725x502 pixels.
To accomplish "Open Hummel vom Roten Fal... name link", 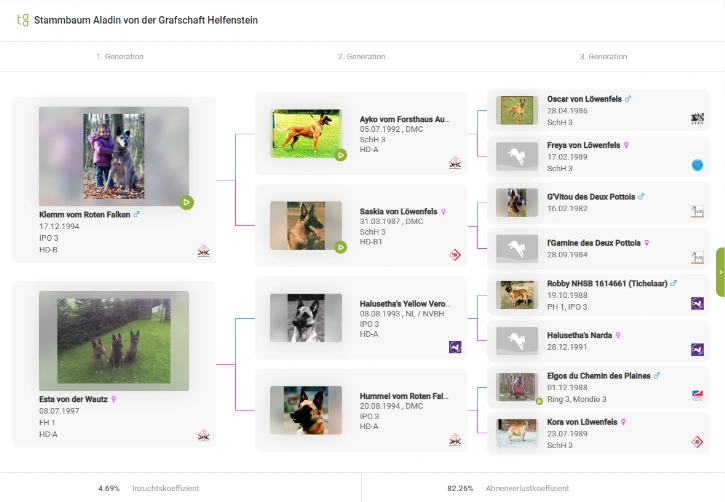I will pos(404,396).
